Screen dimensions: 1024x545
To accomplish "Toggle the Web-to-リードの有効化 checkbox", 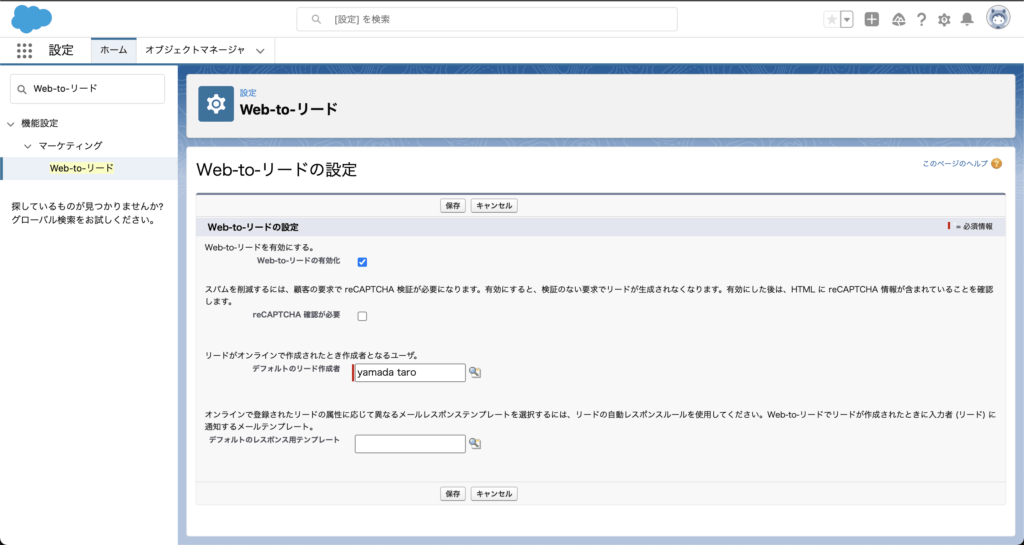I will tap(362, 262).
